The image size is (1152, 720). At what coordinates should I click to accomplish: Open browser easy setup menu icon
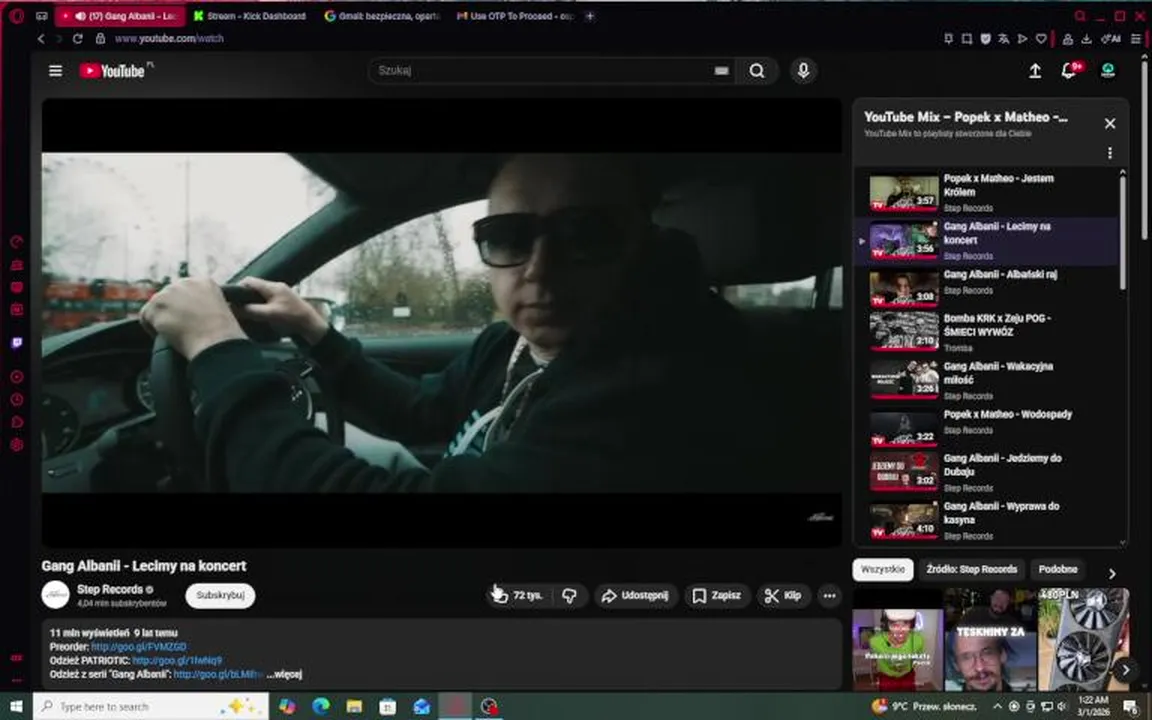tap(1136, 38)
